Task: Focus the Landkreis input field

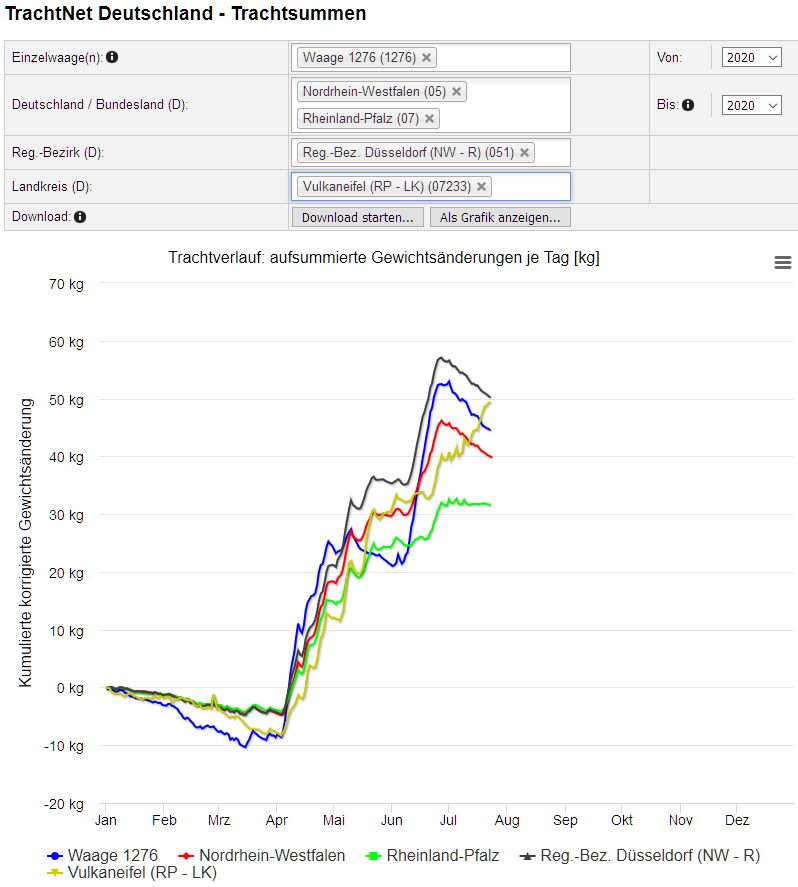Action: tap(530, 187)
